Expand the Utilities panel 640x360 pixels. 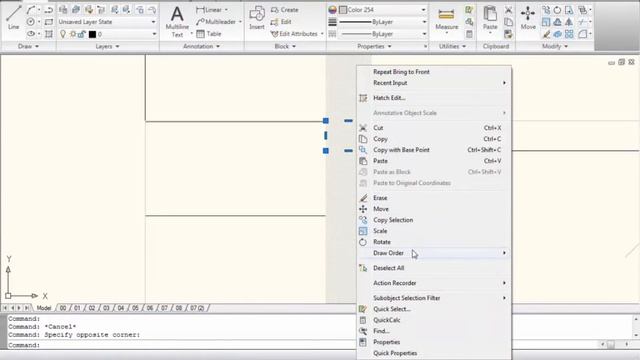click(x=453, y=46)
